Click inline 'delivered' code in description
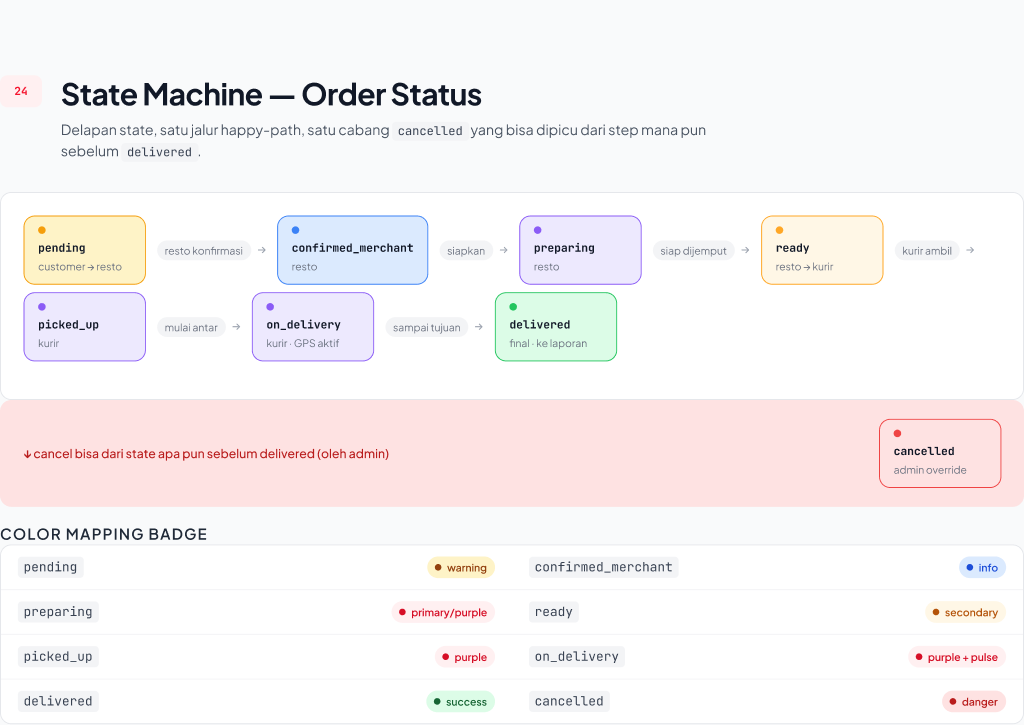The image size is (1024, 725). tap(159, 152)
